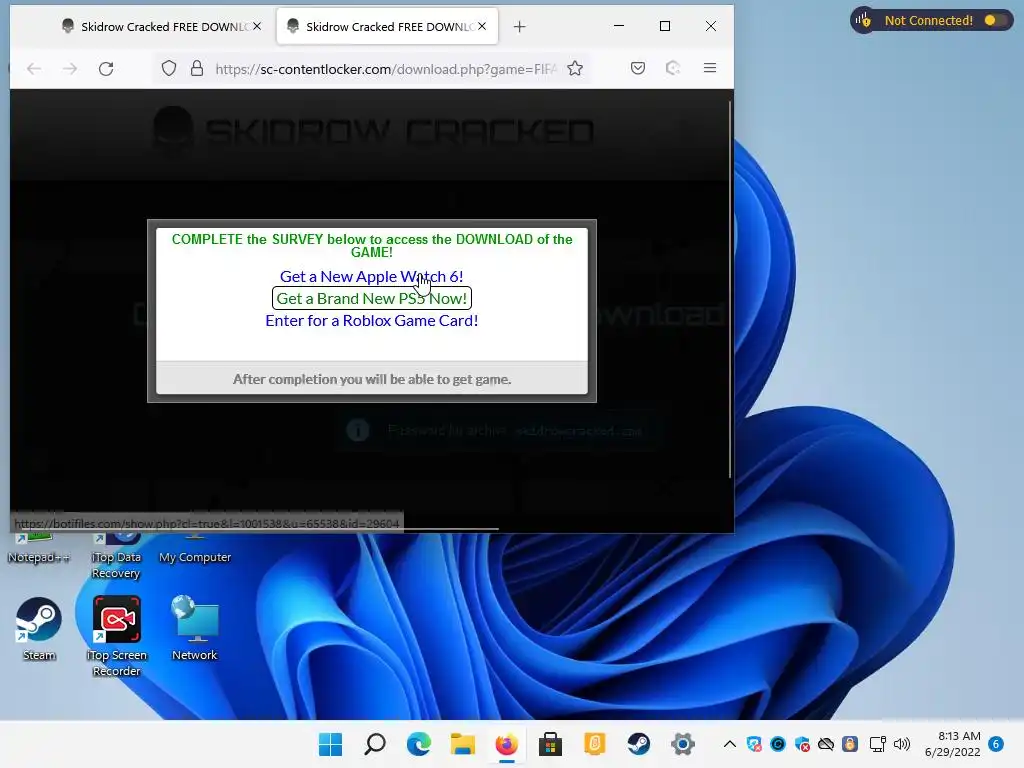
Task: Switch to the first Skidrow Cracked tab
Action: (x=155, y=27)
